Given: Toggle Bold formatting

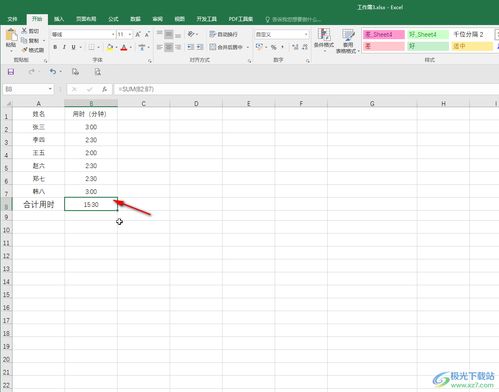Looking at the screenshot, I should click(55, 47).
